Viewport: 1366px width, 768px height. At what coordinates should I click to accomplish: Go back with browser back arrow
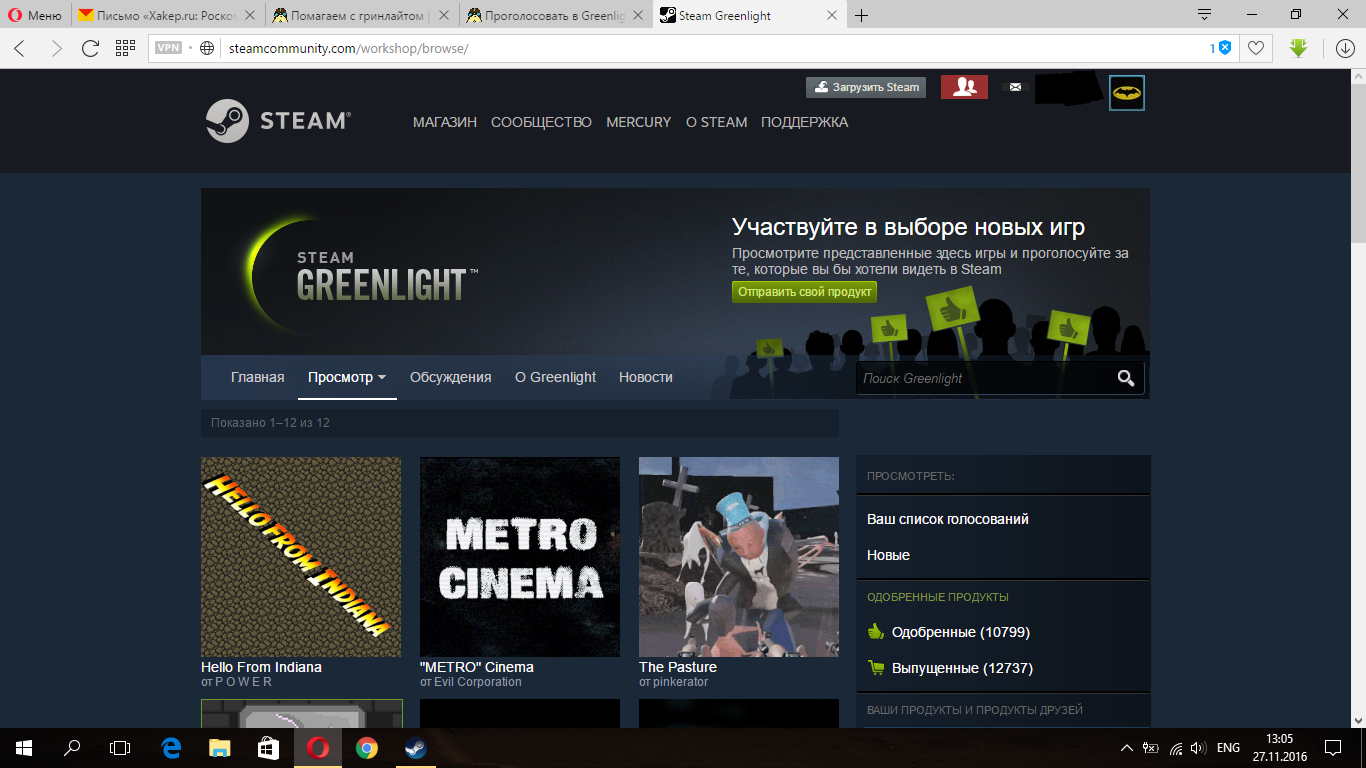(20, 48)
